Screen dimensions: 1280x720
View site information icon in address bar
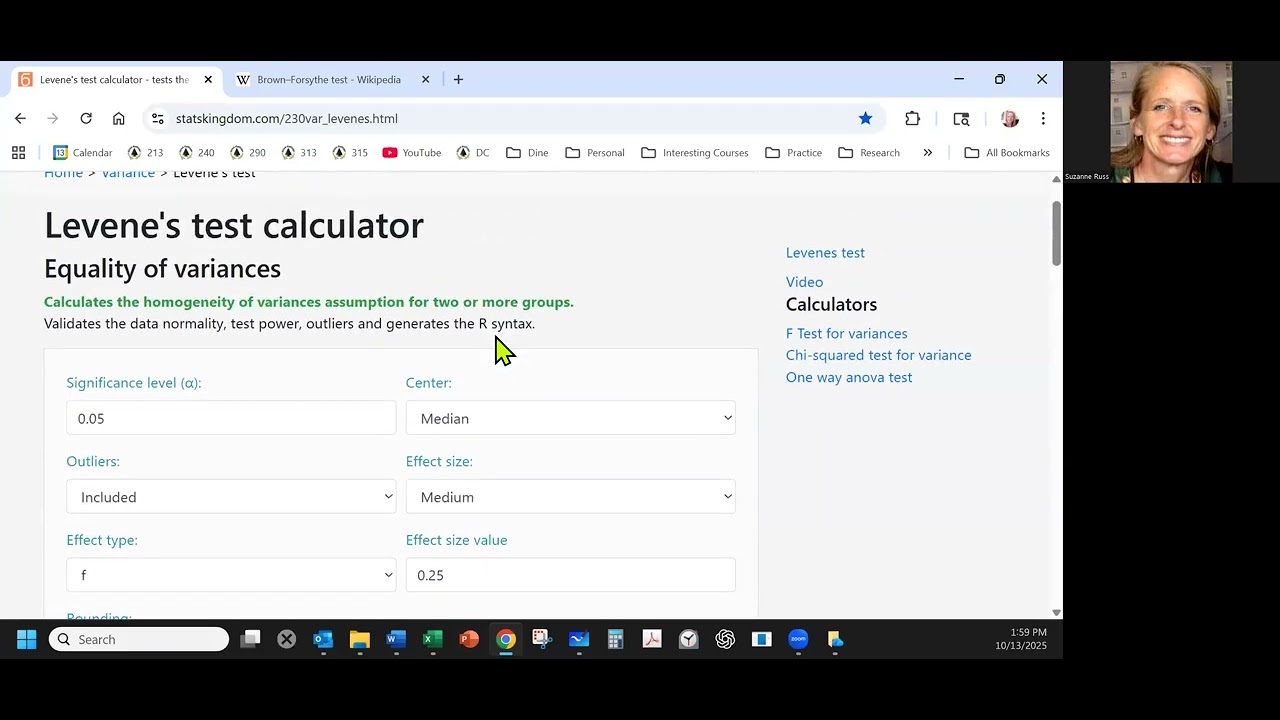click(x=157, y=118)
